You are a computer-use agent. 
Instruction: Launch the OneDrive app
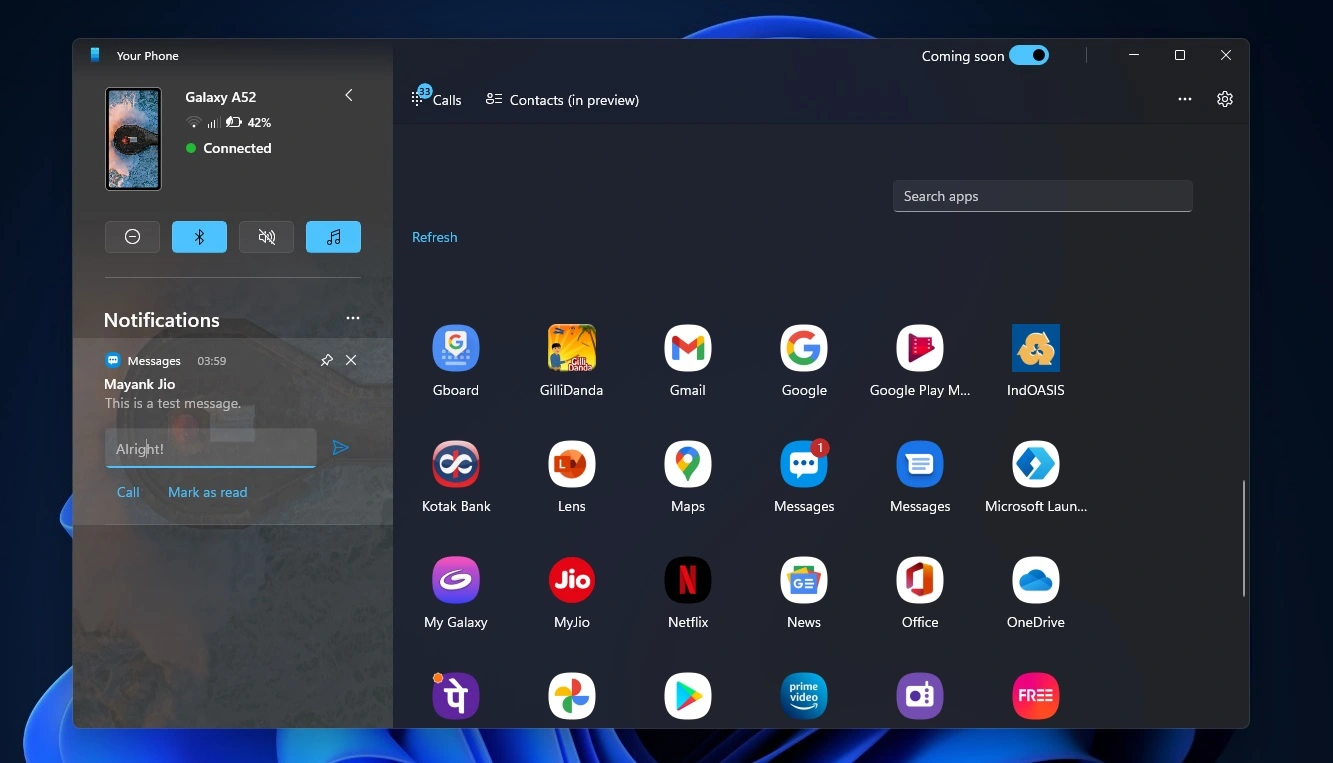pos(1035,579)
